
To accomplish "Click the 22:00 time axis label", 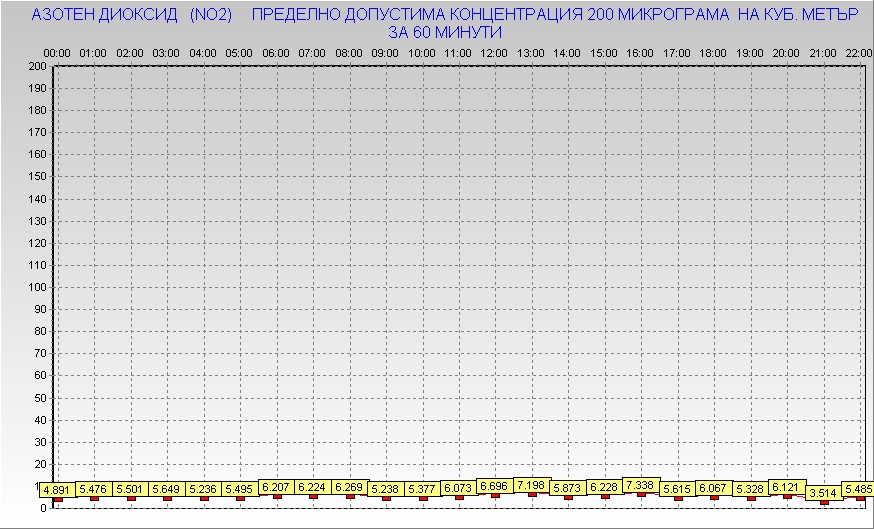I will (859, 54).
